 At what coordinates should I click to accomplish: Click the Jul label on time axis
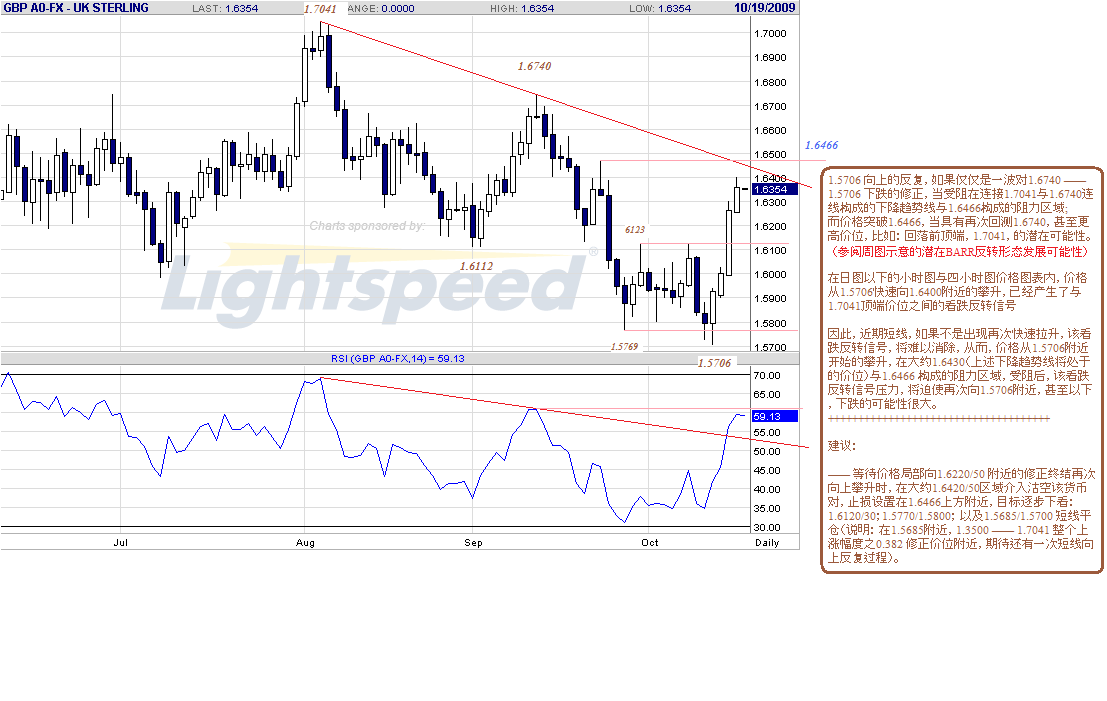[121, 542]
